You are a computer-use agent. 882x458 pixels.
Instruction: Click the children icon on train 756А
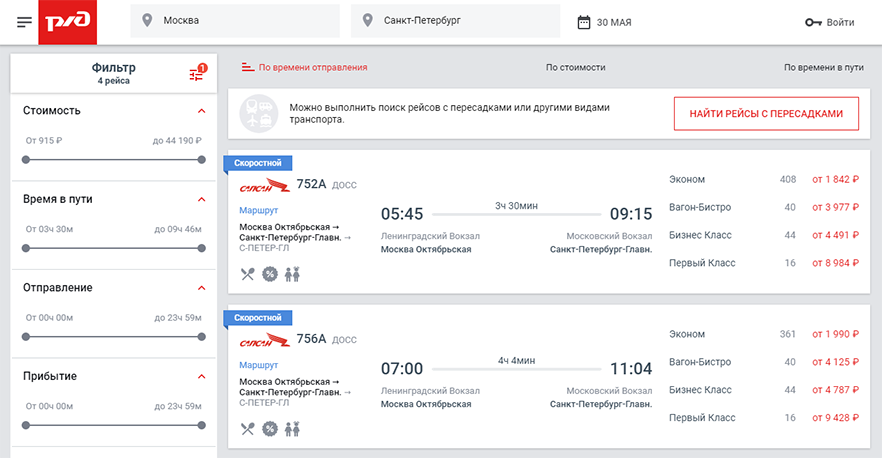[x=292, y=428]
